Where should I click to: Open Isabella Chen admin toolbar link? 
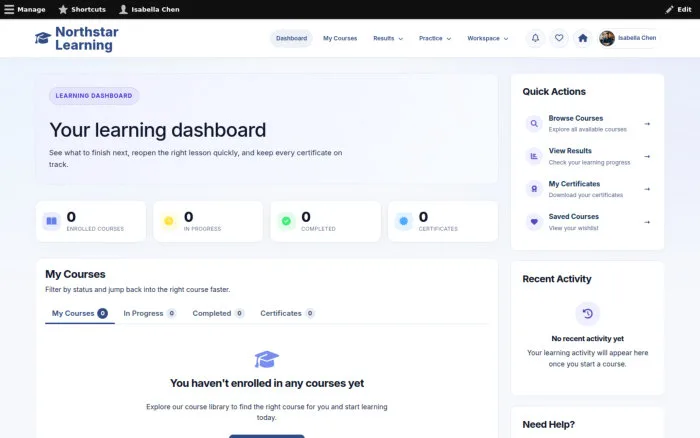(149, 9)
